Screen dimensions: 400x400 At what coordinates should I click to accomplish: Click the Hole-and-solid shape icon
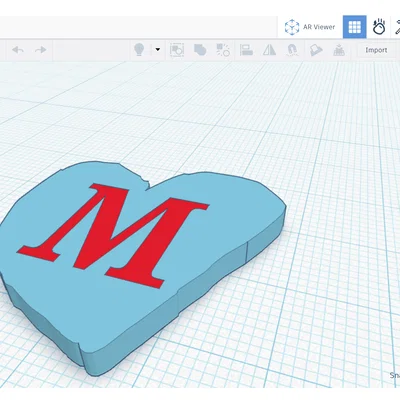pos(177,50)
